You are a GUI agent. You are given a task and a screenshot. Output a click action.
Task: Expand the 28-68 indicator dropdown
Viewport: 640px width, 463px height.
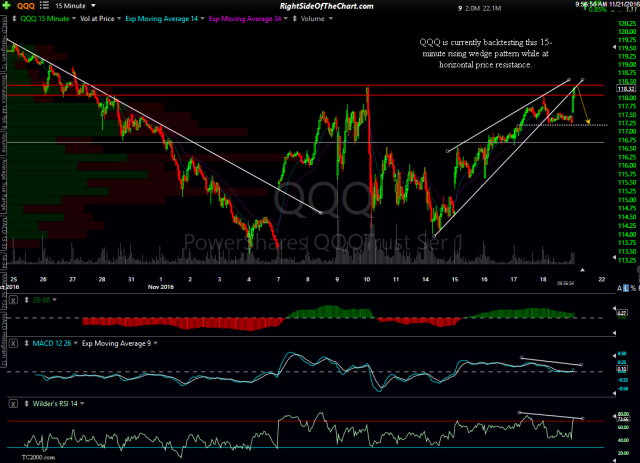pyautogui.click(x=55, y=300)
